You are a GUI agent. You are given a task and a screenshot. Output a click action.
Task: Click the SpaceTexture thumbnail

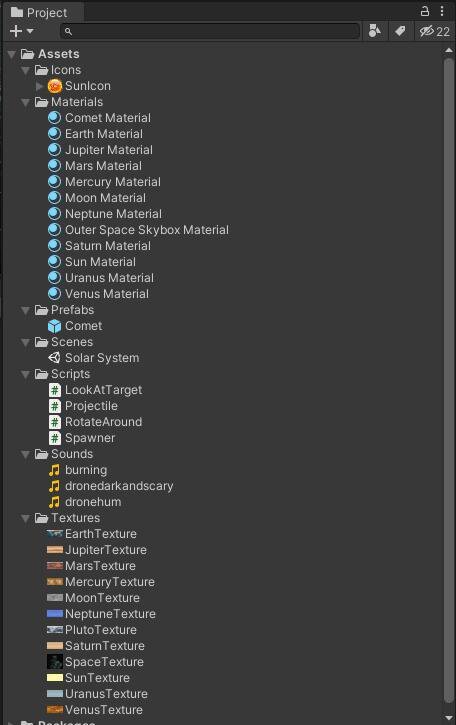click(55, 662)
